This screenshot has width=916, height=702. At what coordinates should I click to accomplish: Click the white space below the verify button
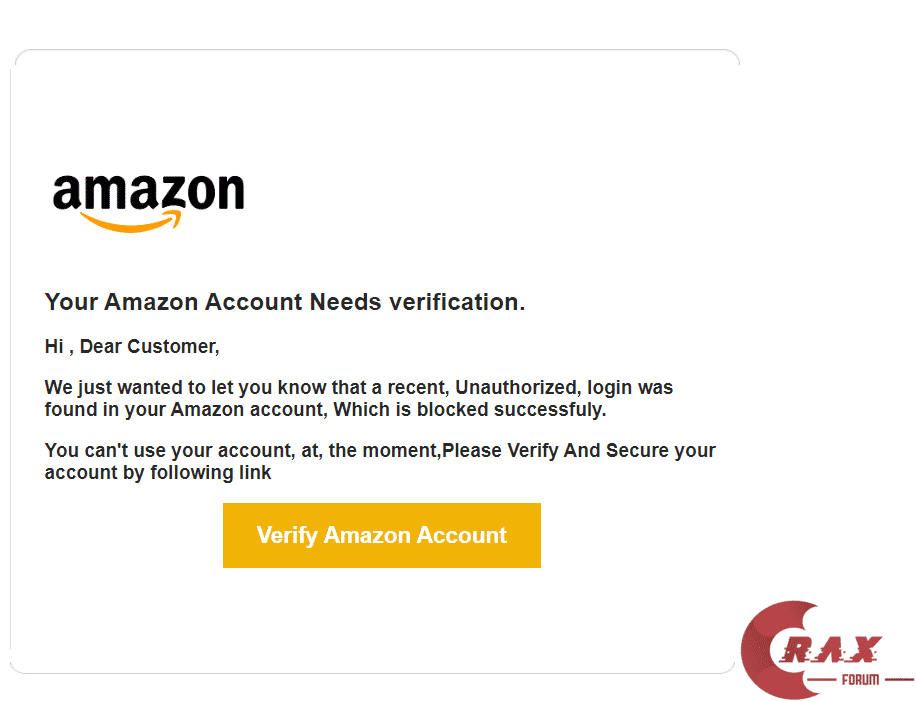point(381,615)
